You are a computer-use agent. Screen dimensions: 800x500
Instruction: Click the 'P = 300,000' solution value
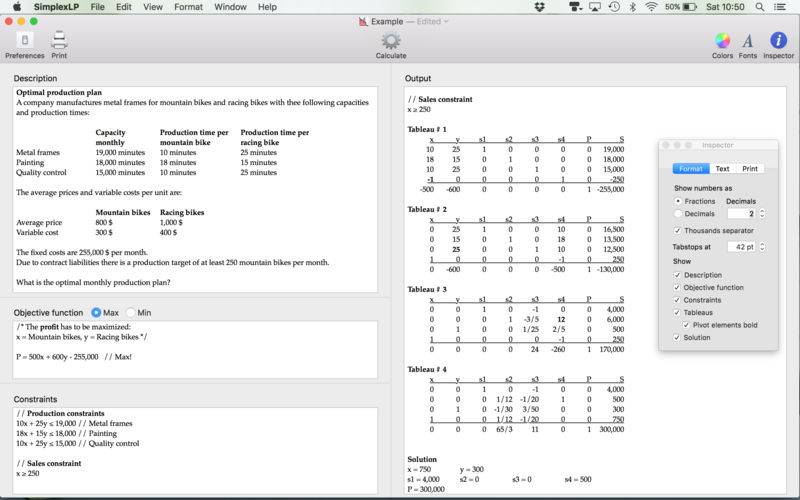426,489
